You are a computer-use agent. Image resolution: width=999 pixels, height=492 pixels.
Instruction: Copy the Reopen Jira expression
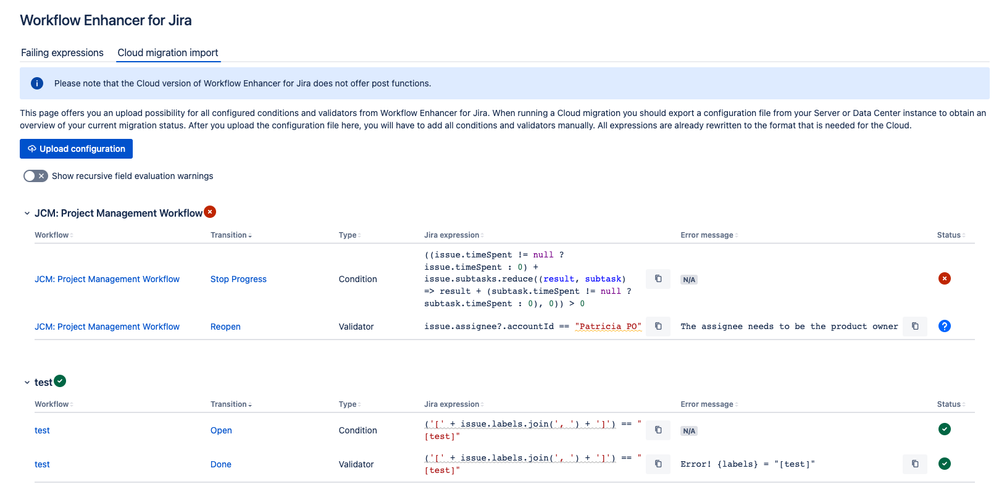click(658, 326)
